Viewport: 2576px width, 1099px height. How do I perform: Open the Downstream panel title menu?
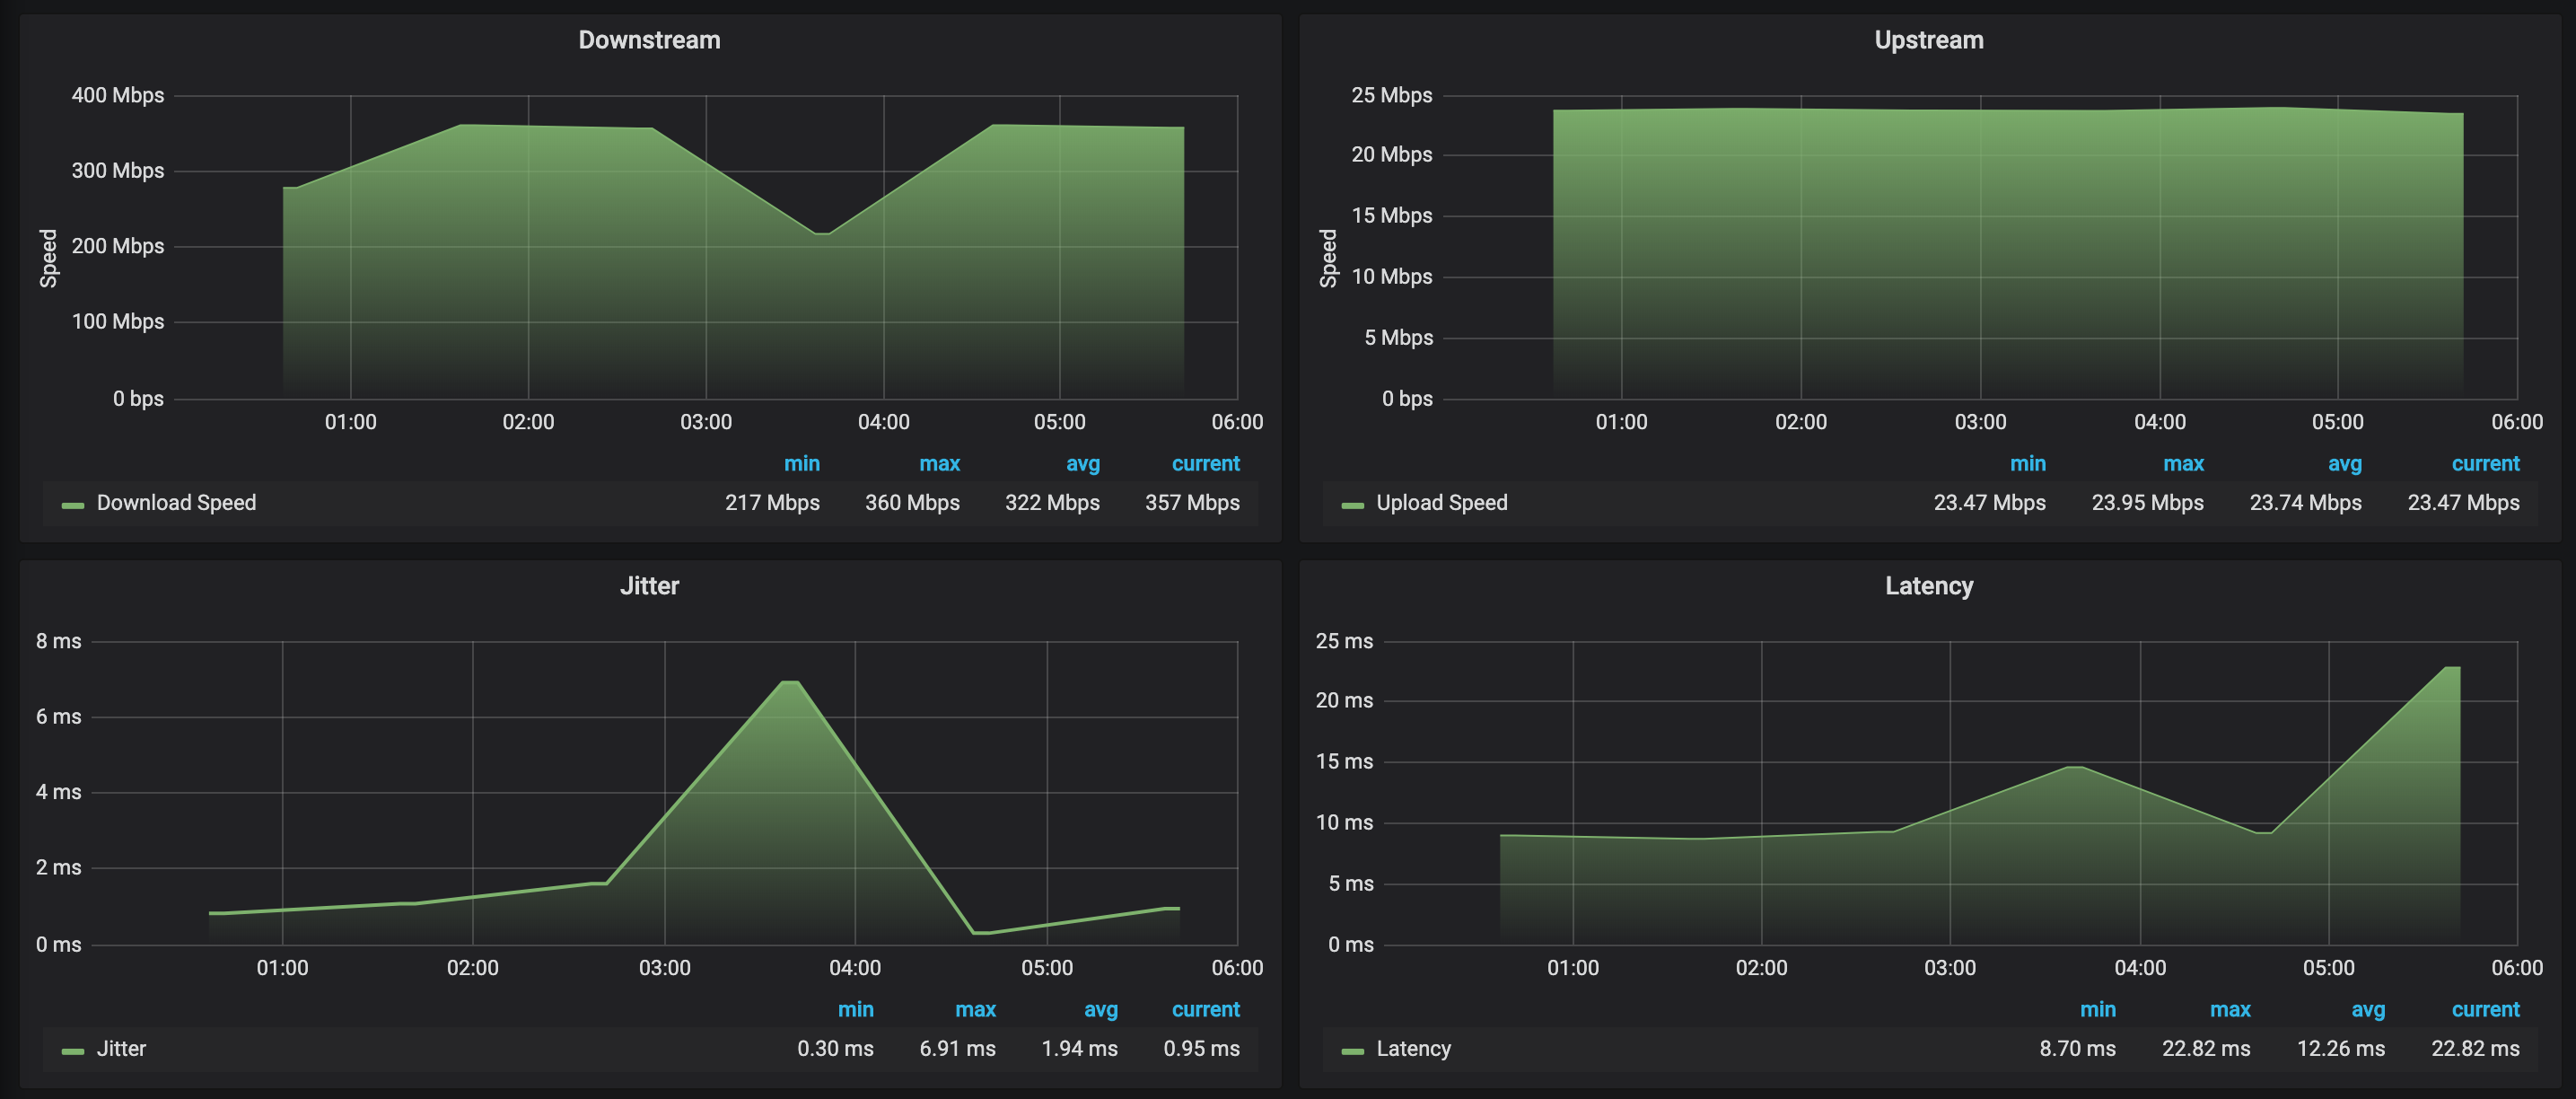(649, 40)
